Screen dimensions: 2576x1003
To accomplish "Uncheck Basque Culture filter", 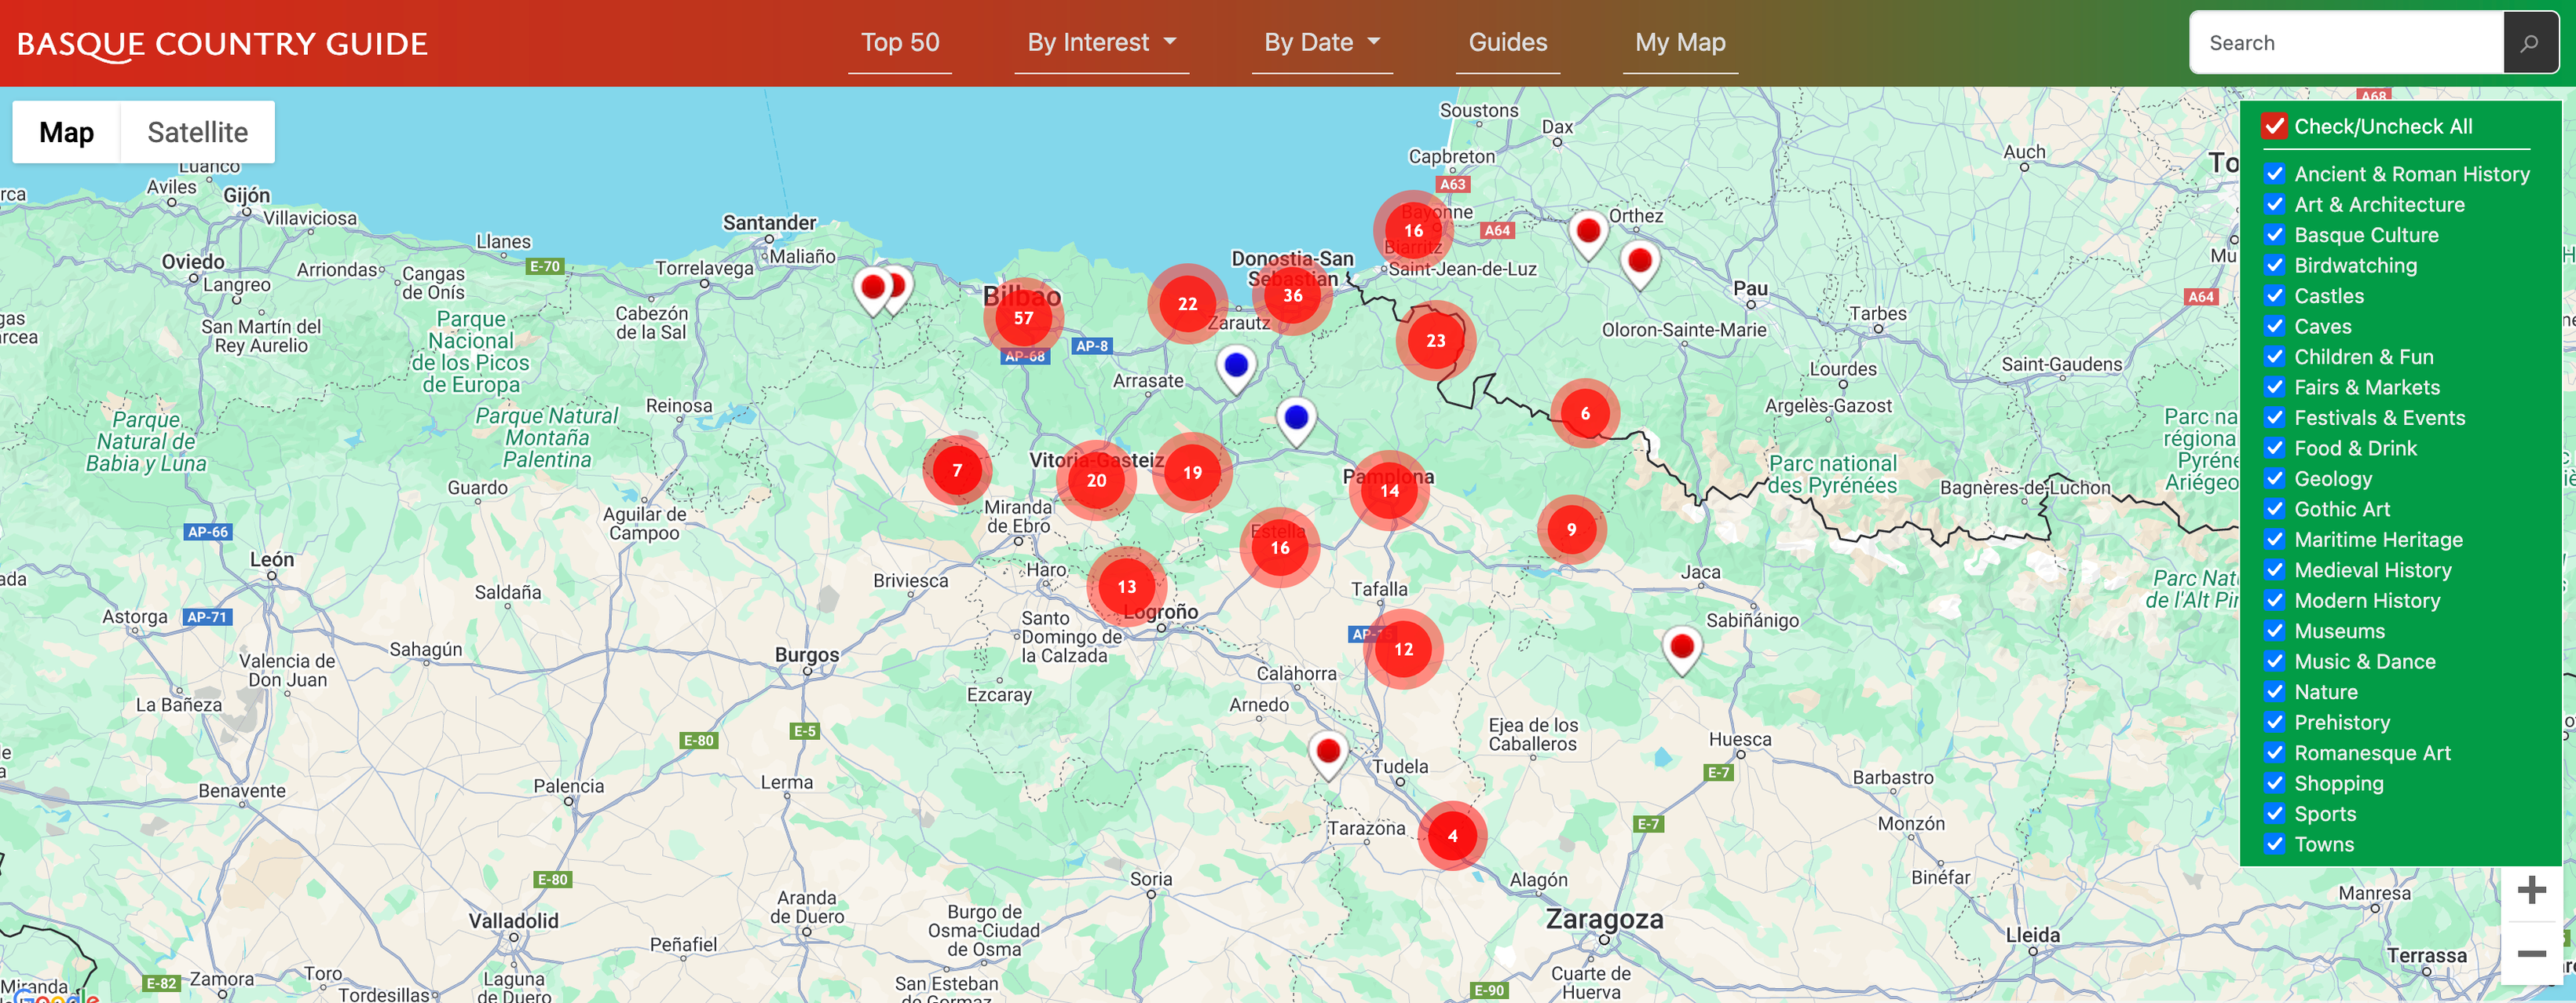I will click(2274, 234).
